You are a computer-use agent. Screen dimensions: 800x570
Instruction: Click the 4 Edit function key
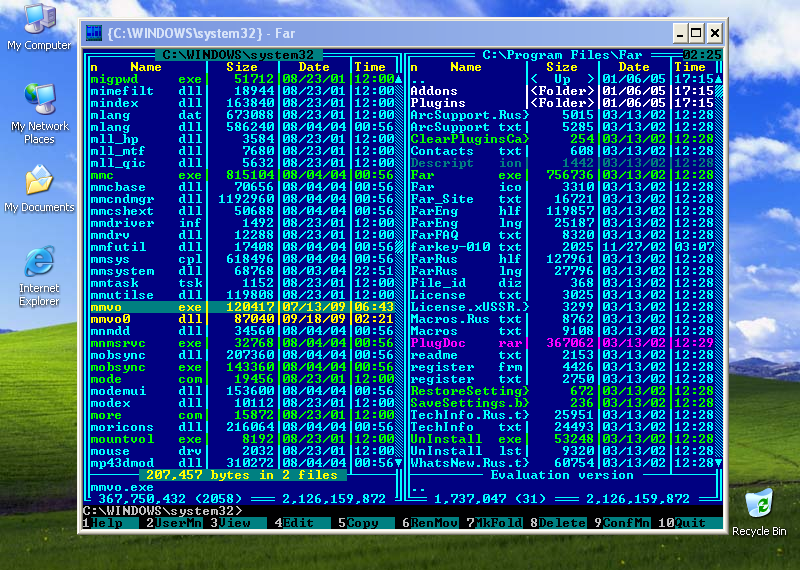click(302, 523)
